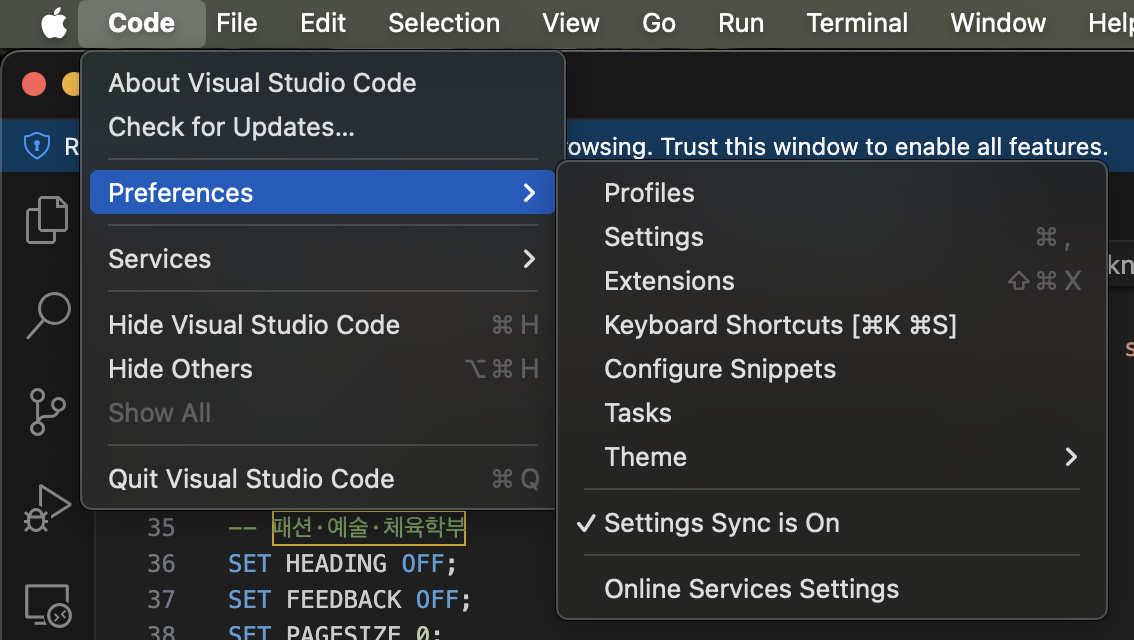
Task: Open the Go menu
Action: [659, 23]
